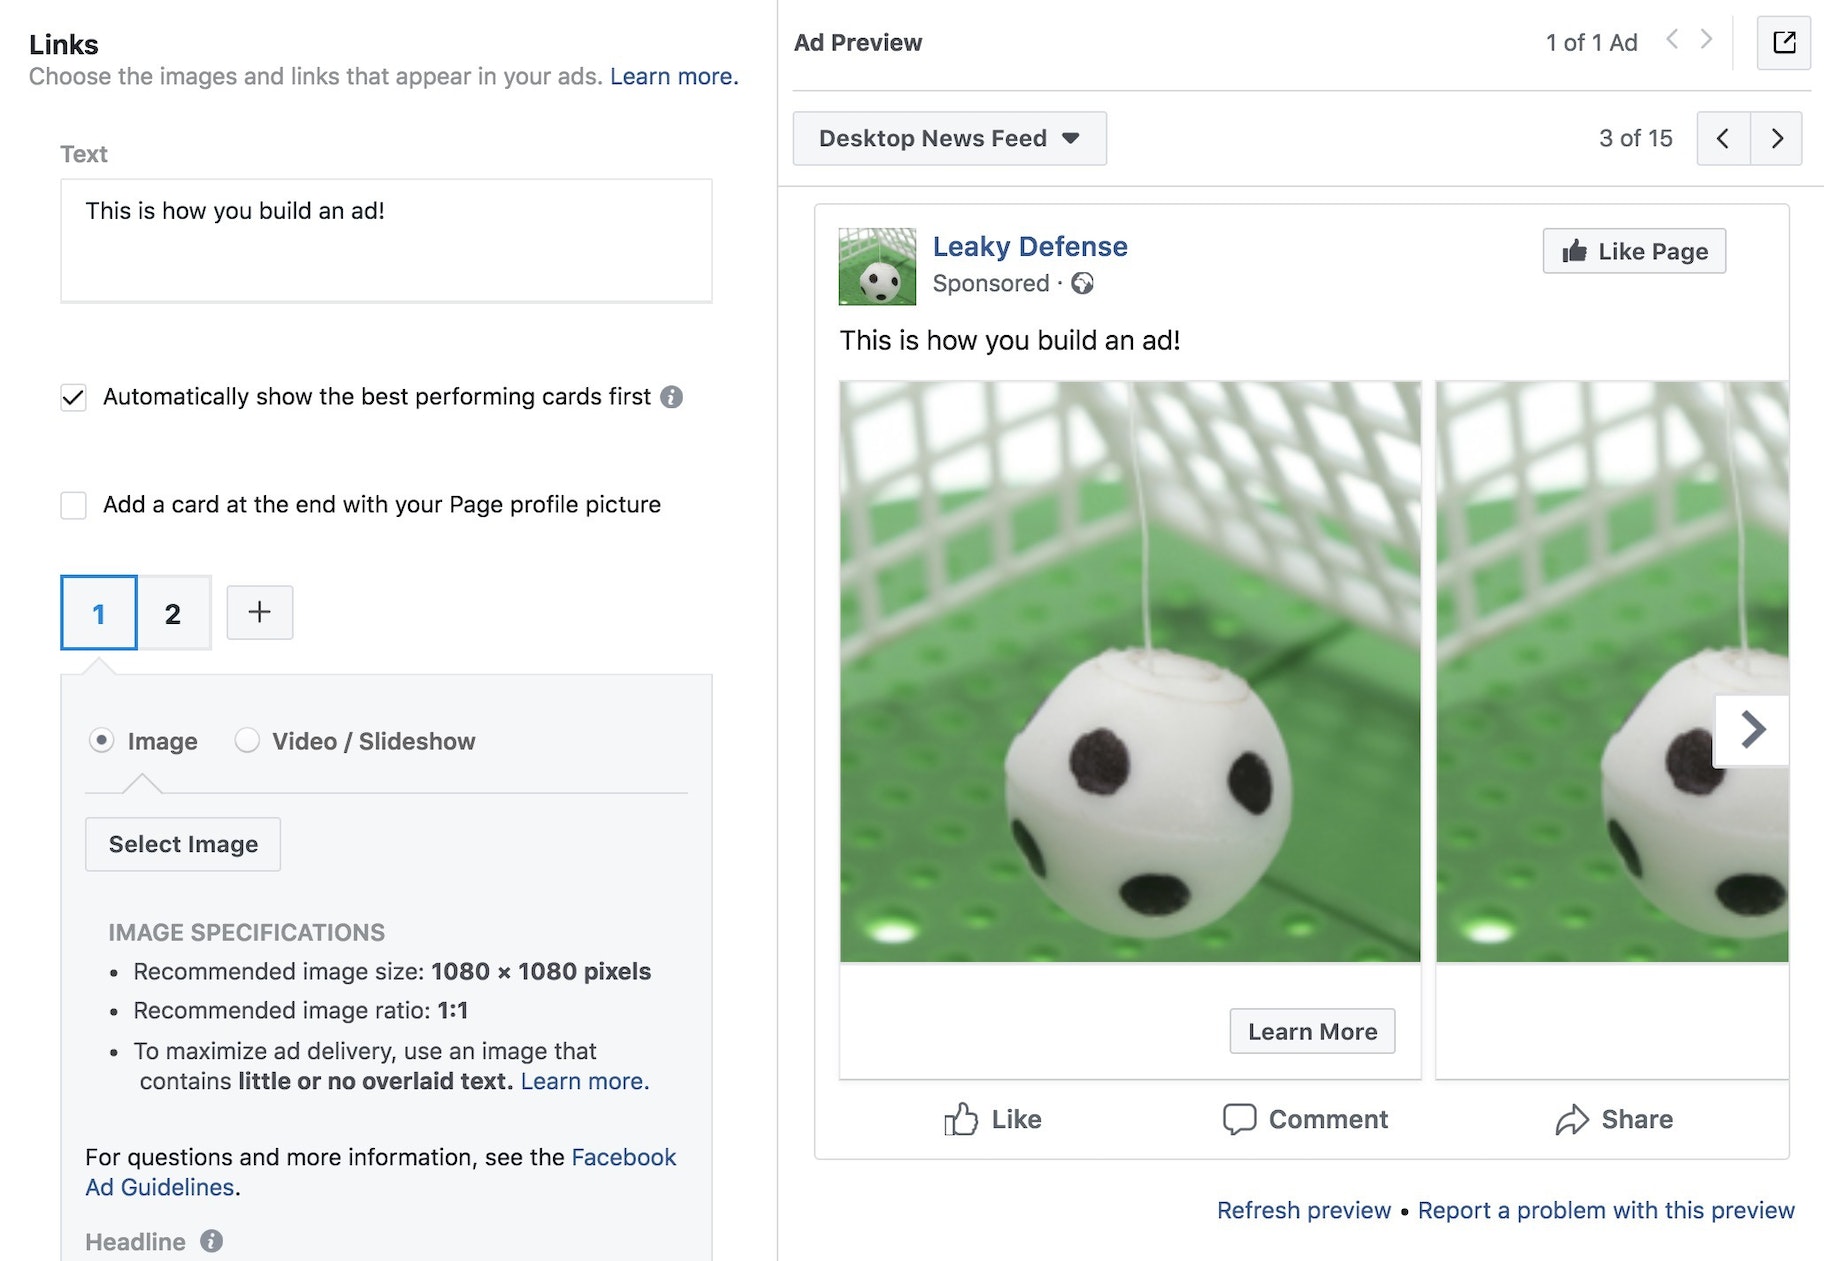The width and height of the screenshot is (1824, 1261).
Task: Go to previous preview placement arrow
Action: [x=1723, y=138]
